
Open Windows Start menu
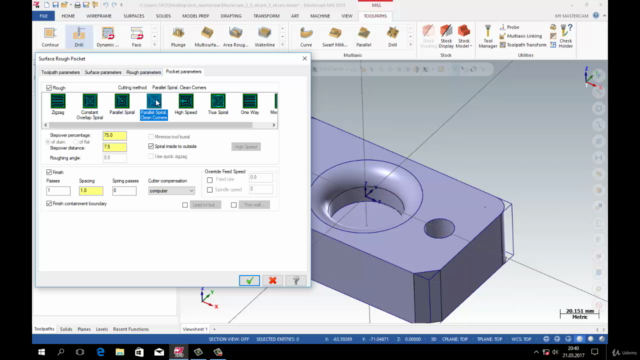(42, 352)
